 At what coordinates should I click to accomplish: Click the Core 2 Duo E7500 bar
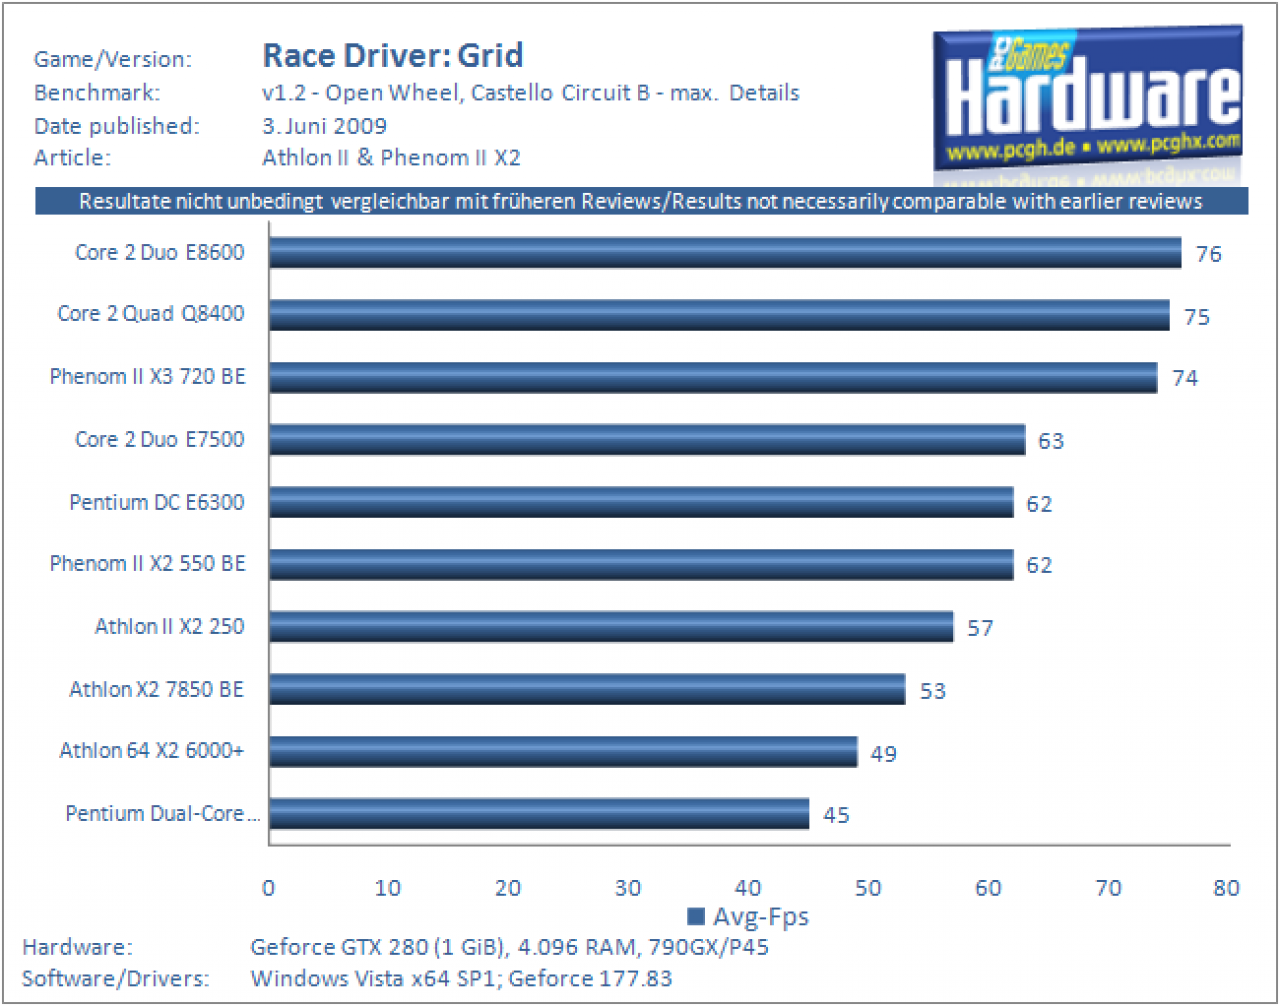pyautogui.click(x=647, y=439)
